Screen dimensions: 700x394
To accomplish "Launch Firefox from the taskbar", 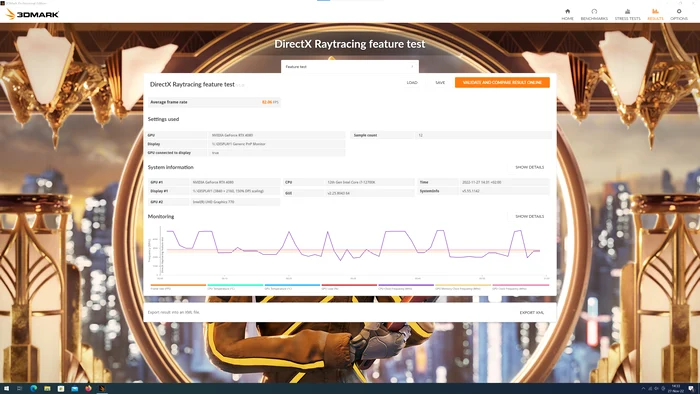I will tap(88, 388).
